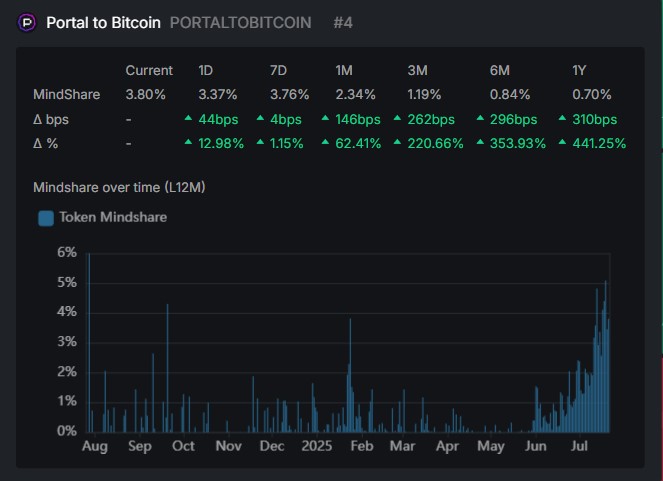
Task: Select the 7D column header
Action: [x=278, y=70]
